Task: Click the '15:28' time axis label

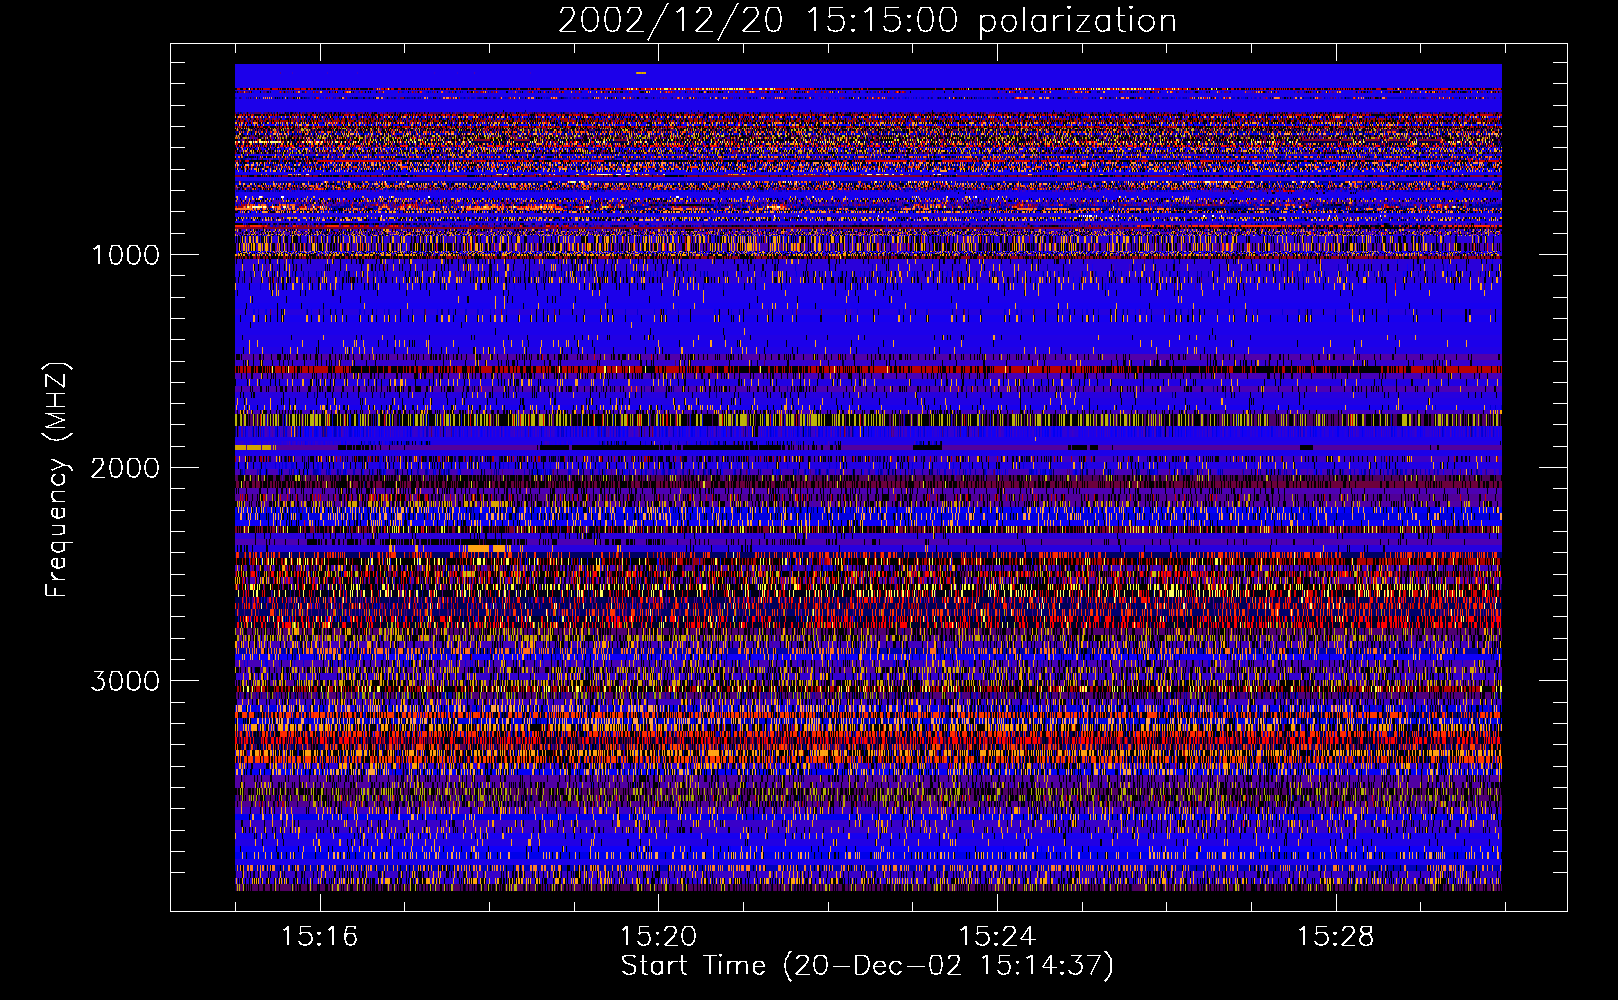Action: [x=1336, y=937]
